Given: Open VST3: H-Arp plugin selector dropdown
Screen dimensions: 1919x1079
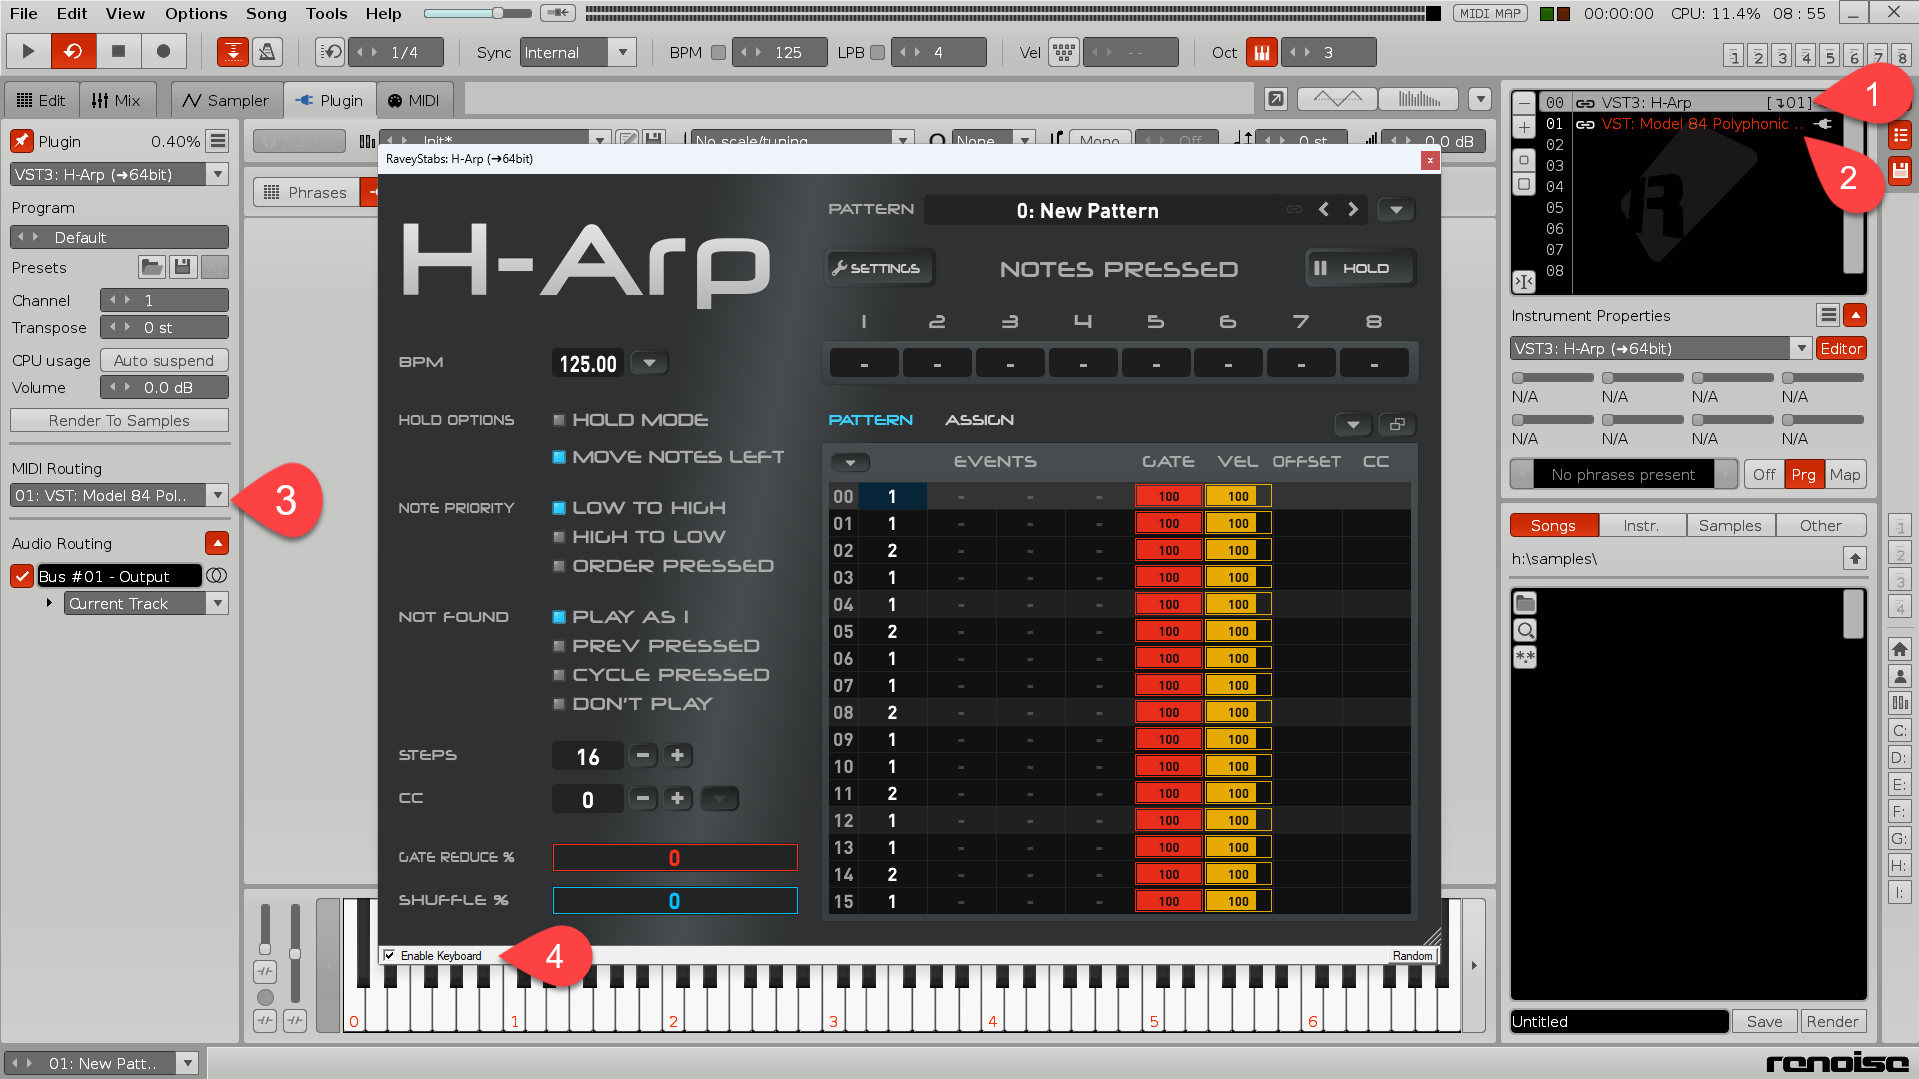Looking at the screenshot, I should [218, 174].
